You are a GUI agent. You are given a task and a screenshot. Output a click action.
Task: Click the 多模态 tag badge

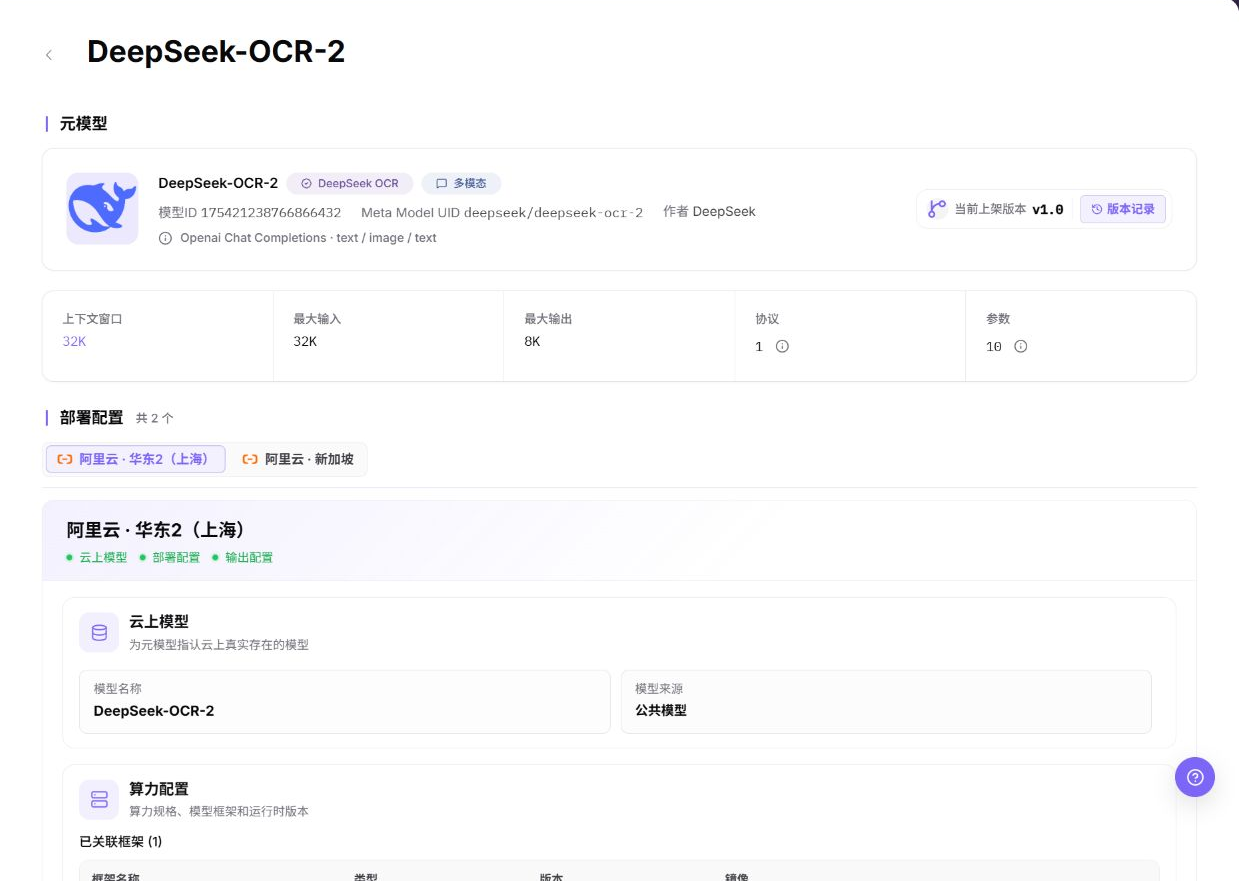[x=461, y=184]
